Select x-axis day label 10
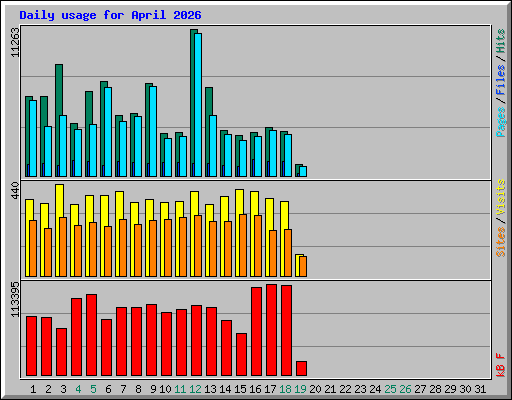 click(165, 389)
